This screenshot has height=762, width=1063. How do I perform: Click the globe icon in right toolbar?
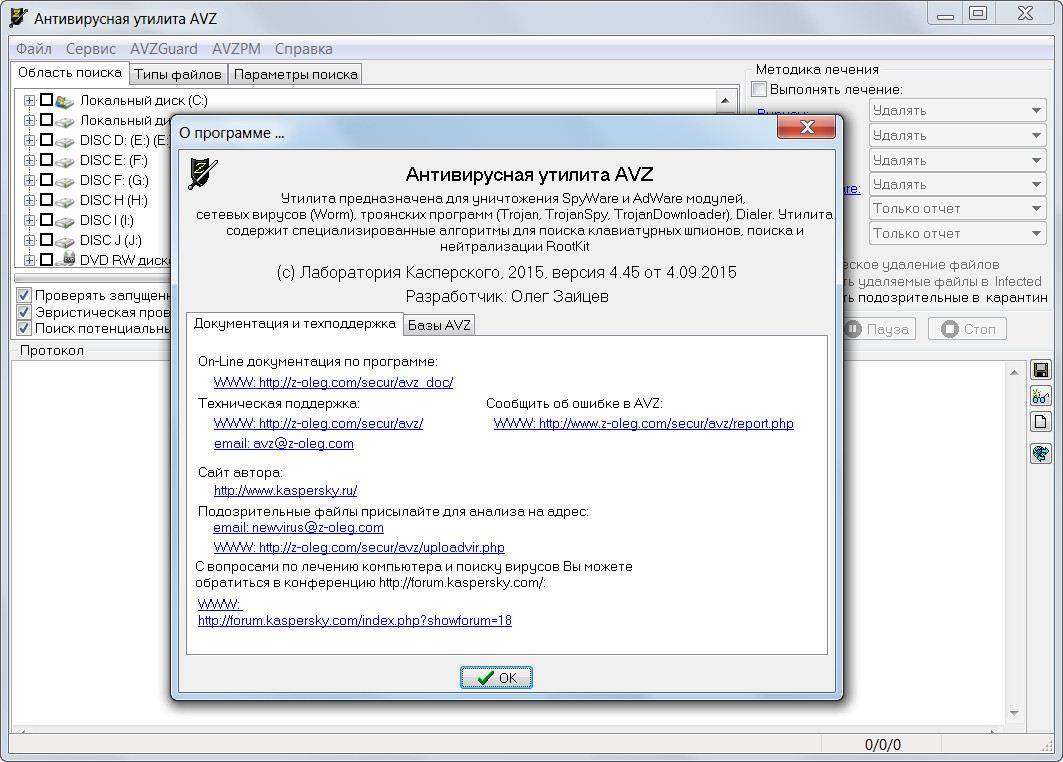coord(1041,452)
